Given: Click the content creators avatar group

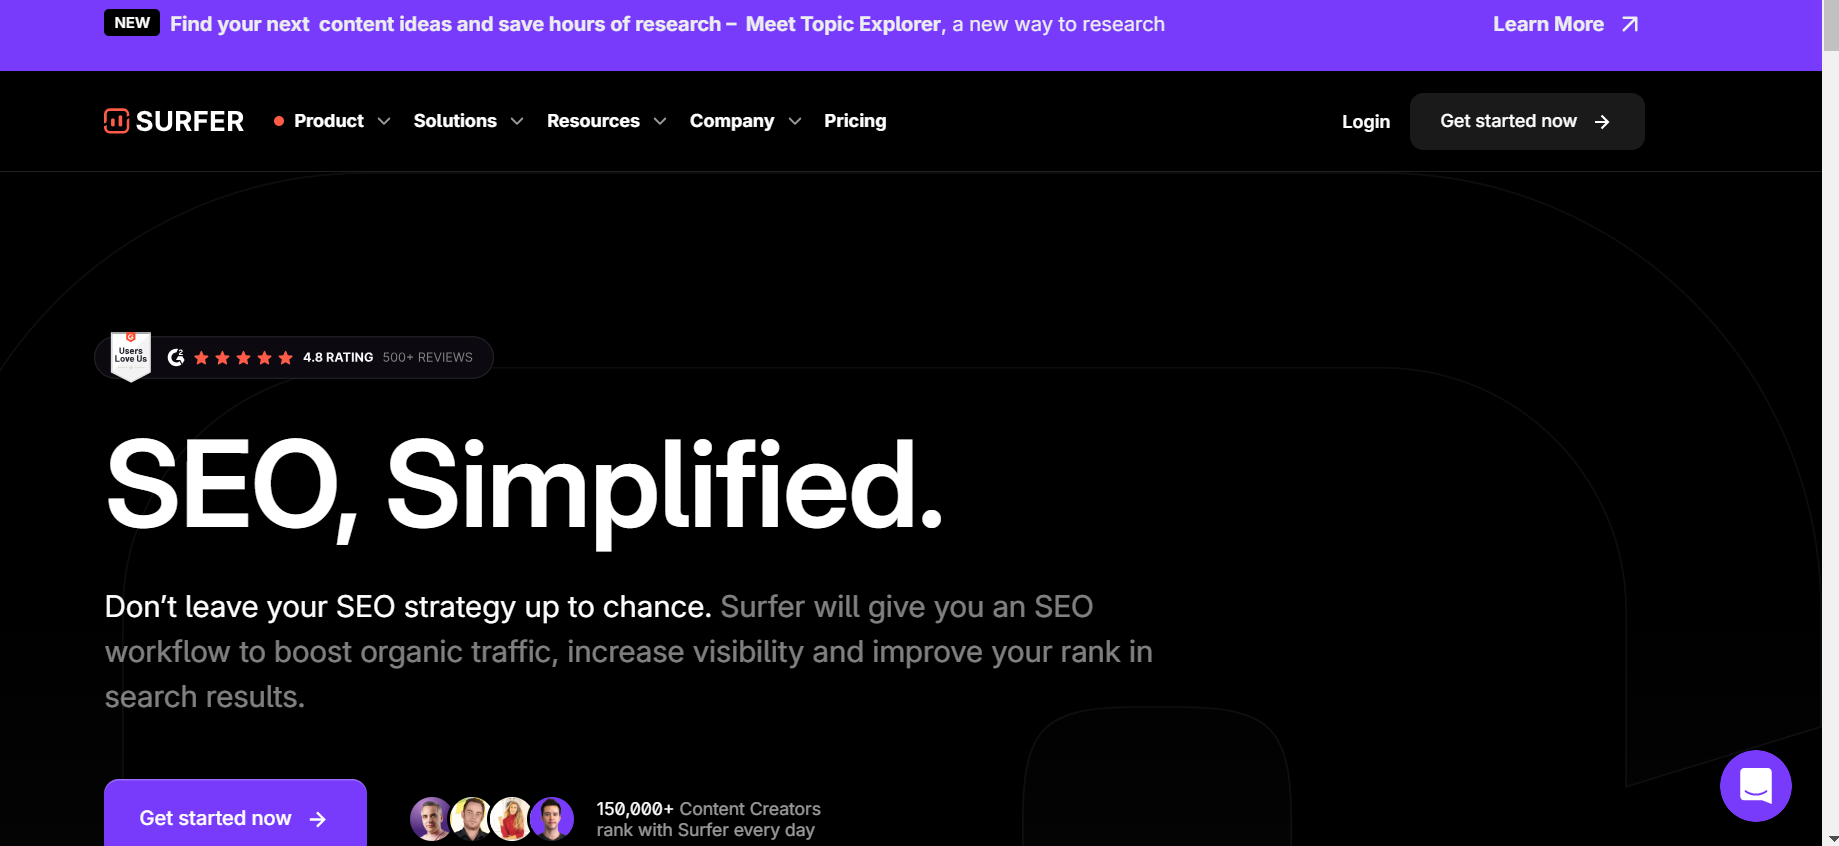Looking at the screenshot, I should [492, 819].
